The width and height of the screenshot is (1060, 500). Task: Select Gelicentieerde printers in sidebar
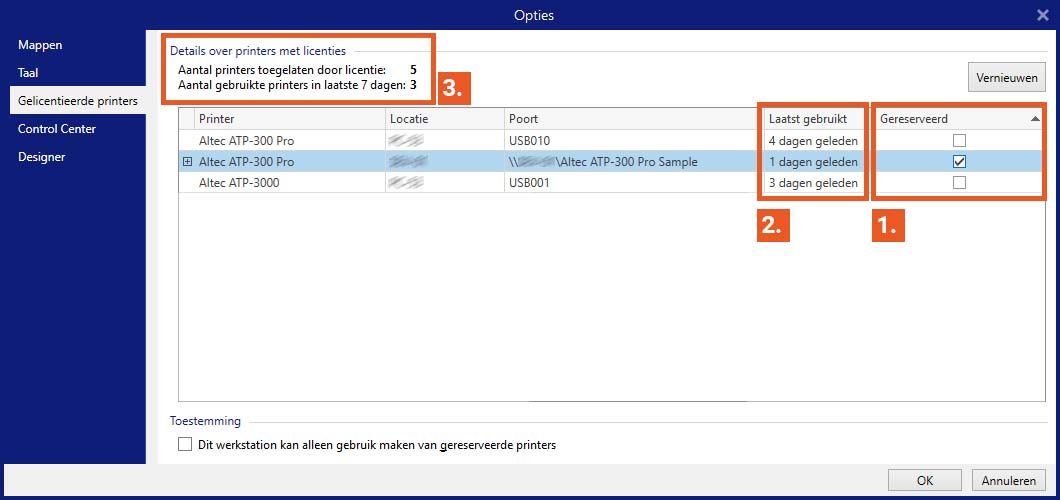click(x=78, y=101)
